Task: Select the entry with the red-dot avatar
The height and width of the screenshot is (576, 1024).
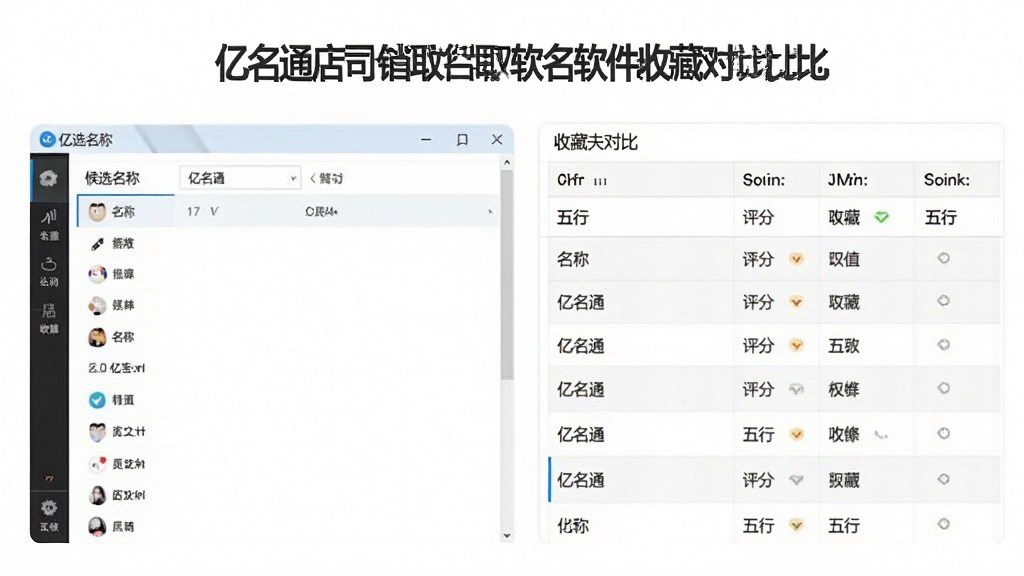Action: pyautogui.click(x=116, y=464)
